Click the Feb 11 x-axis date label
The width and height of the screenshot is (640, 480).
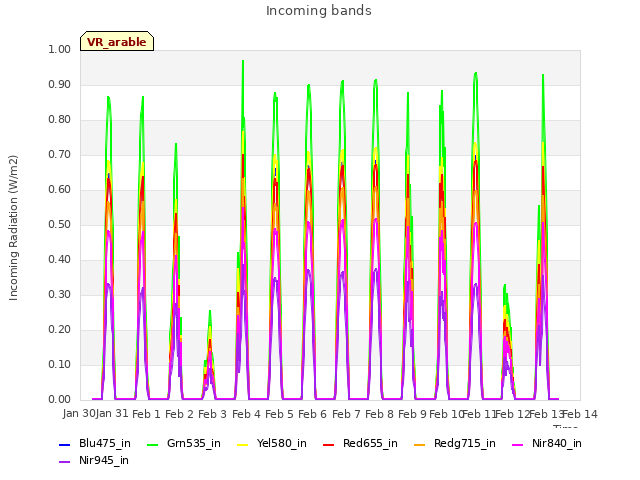(479, 414)
